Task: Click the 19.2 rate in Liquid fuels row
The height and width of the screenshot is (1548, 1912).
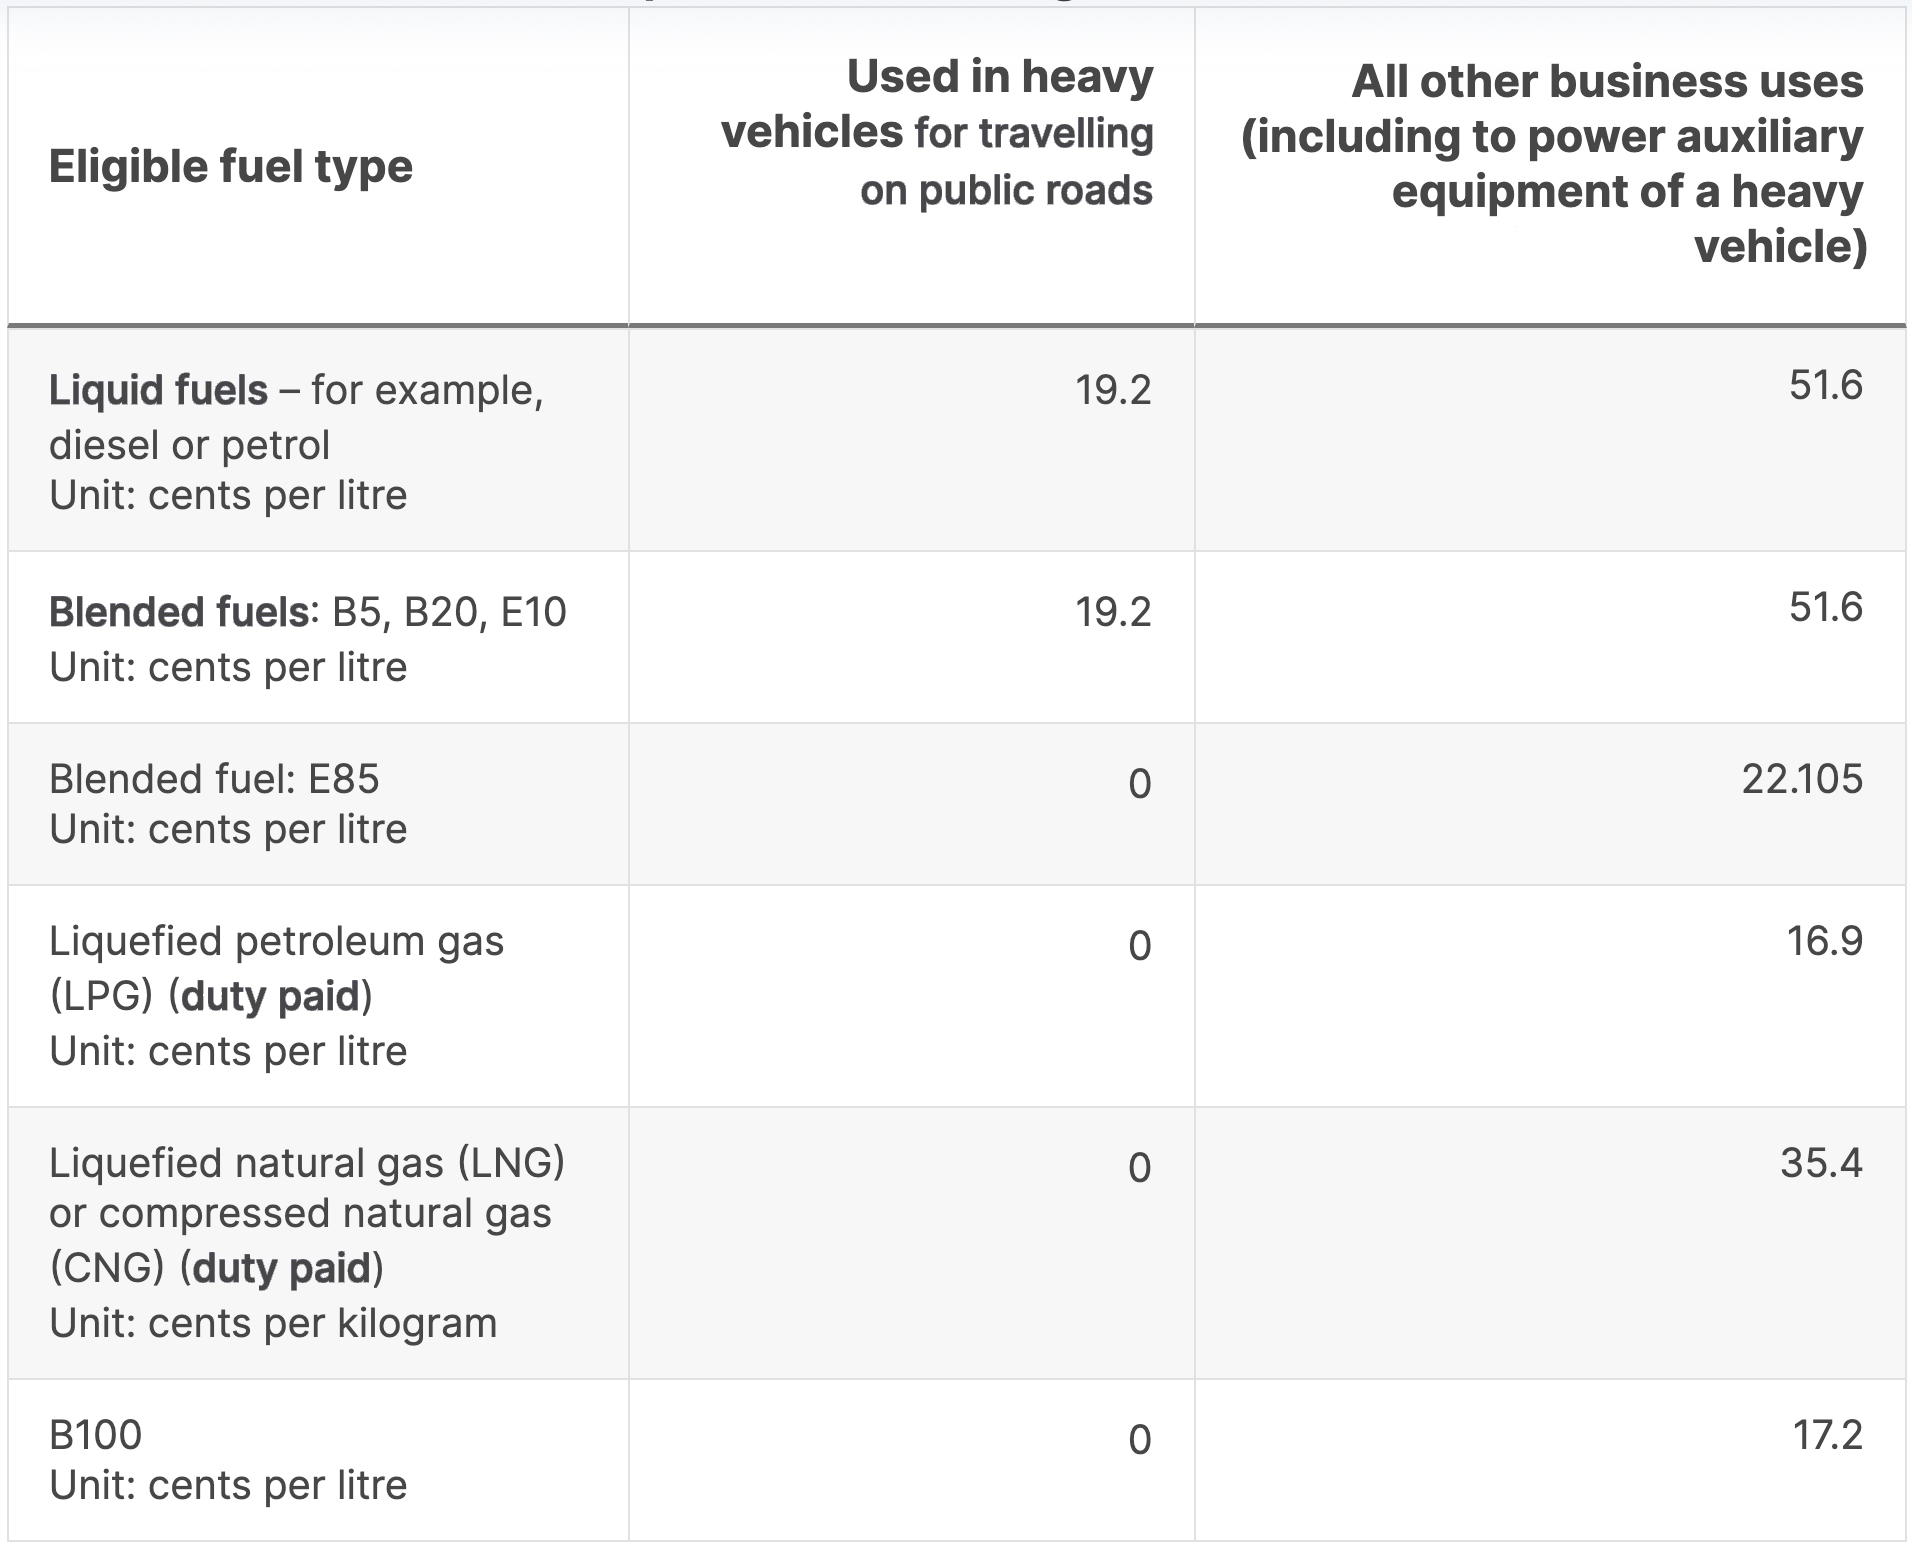Action: [1113, 390]
